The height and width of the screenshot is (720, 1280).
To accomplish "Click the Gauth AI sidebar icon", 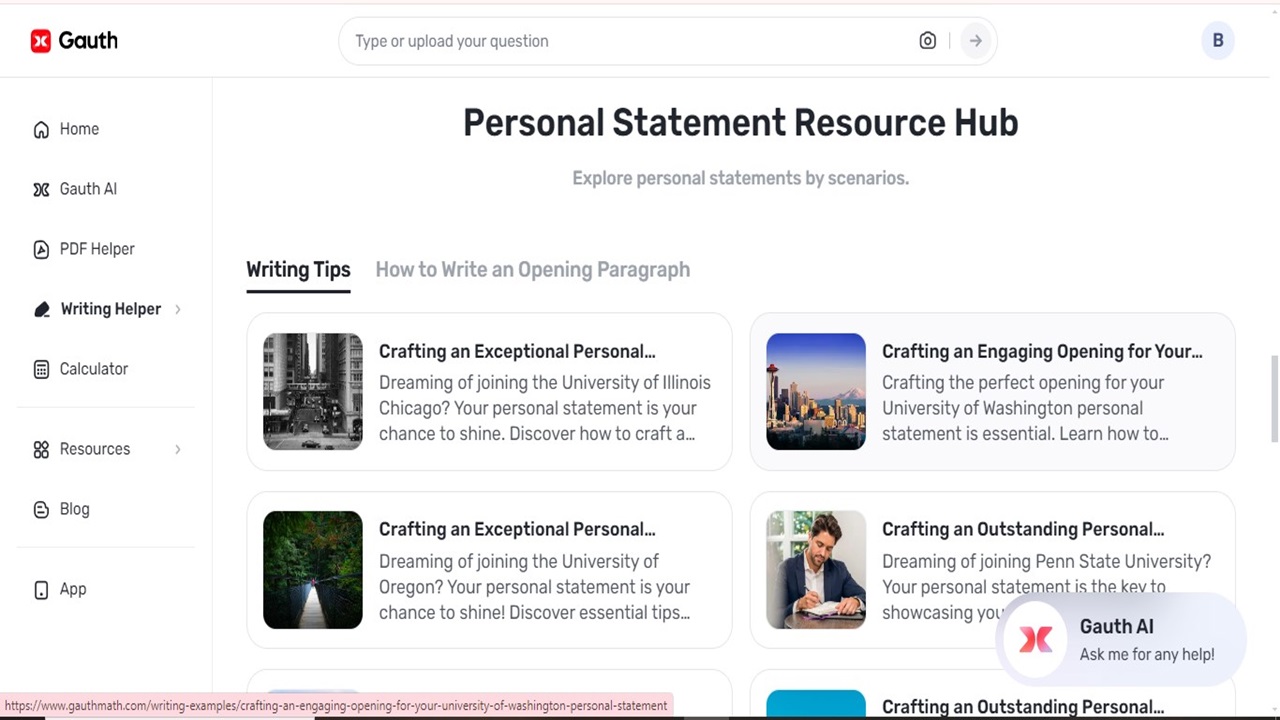I will click(x=41, y=189).
